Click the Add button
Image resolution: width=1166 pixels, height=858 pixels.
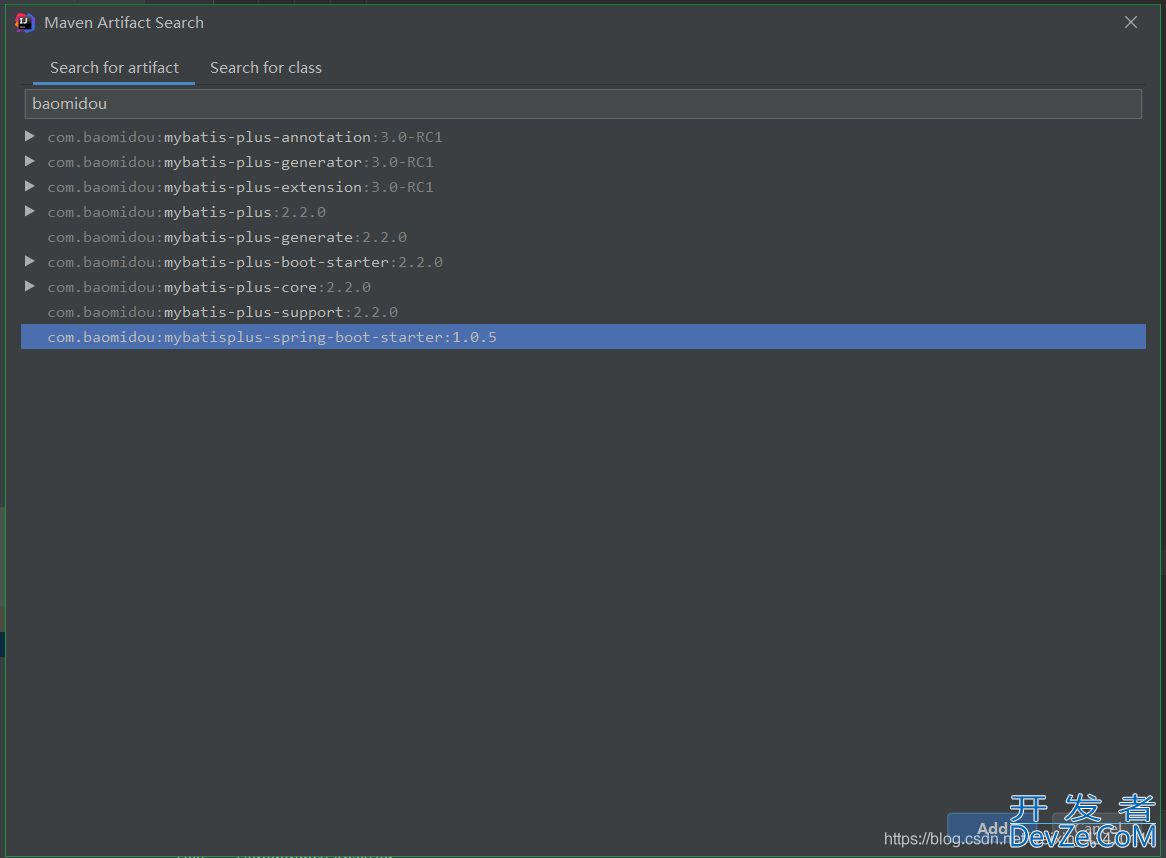coord(992,828)
